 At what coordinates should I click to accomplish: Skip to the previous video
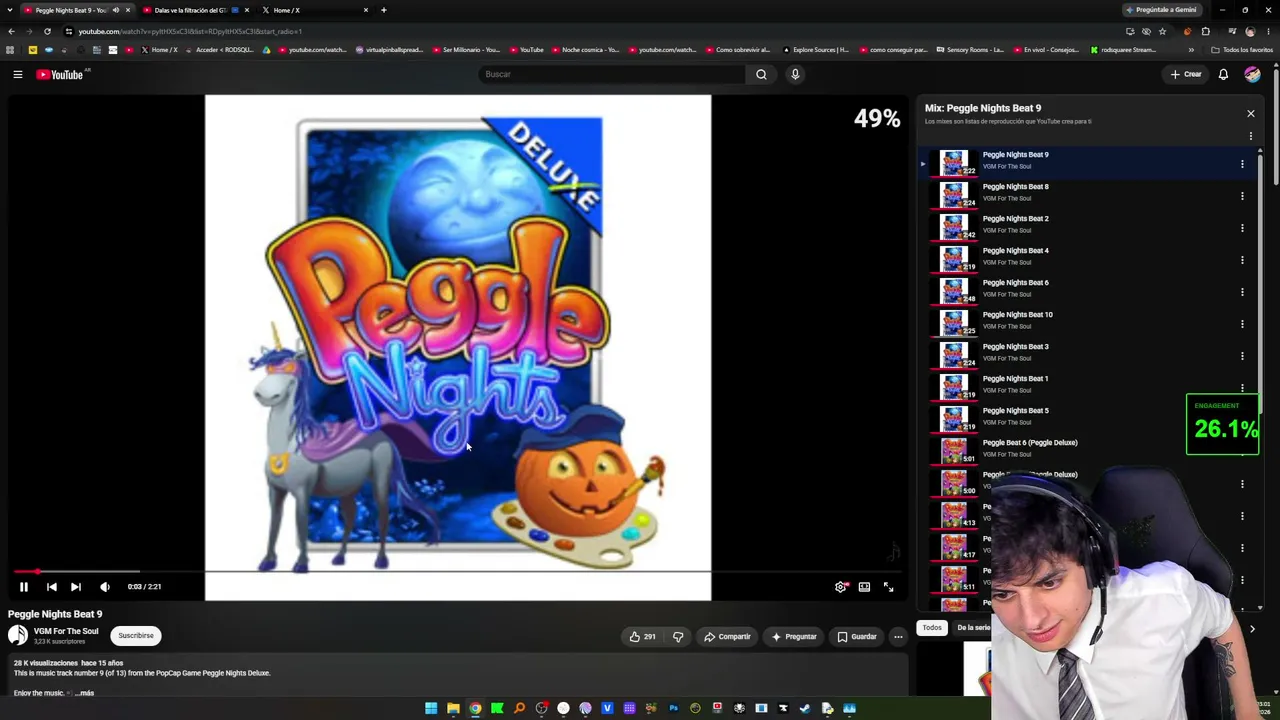[x=51, y=587]
